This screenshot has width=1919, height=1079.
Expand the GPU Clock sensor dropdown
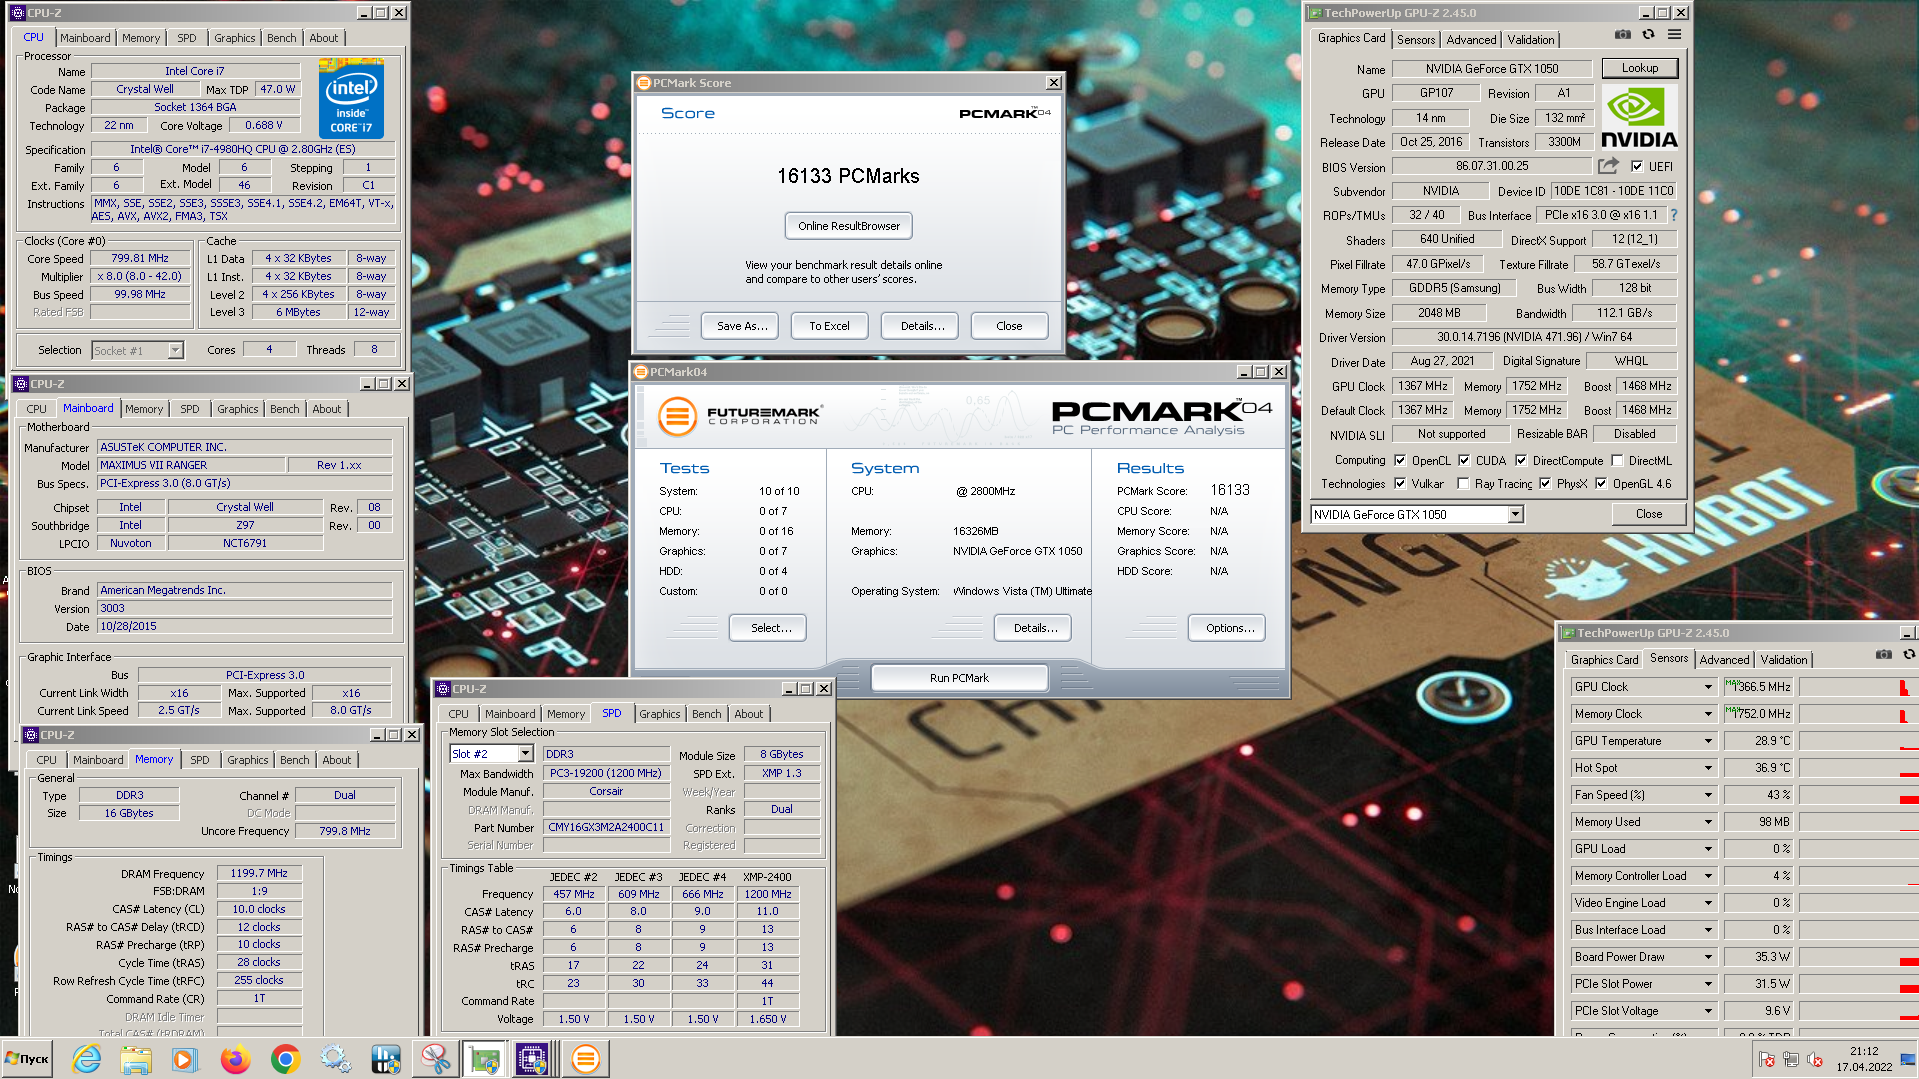[1708, 687]
